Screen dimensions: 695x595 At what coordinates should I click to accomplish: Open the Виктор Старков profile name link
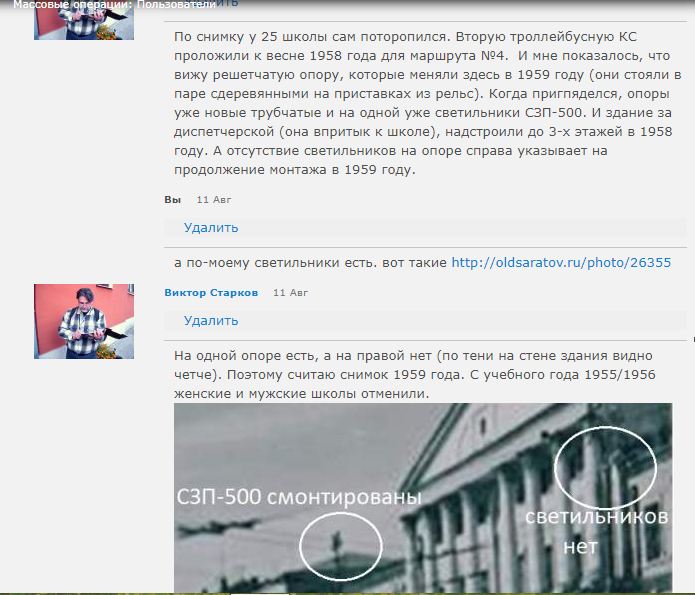(x=211, y=292)
